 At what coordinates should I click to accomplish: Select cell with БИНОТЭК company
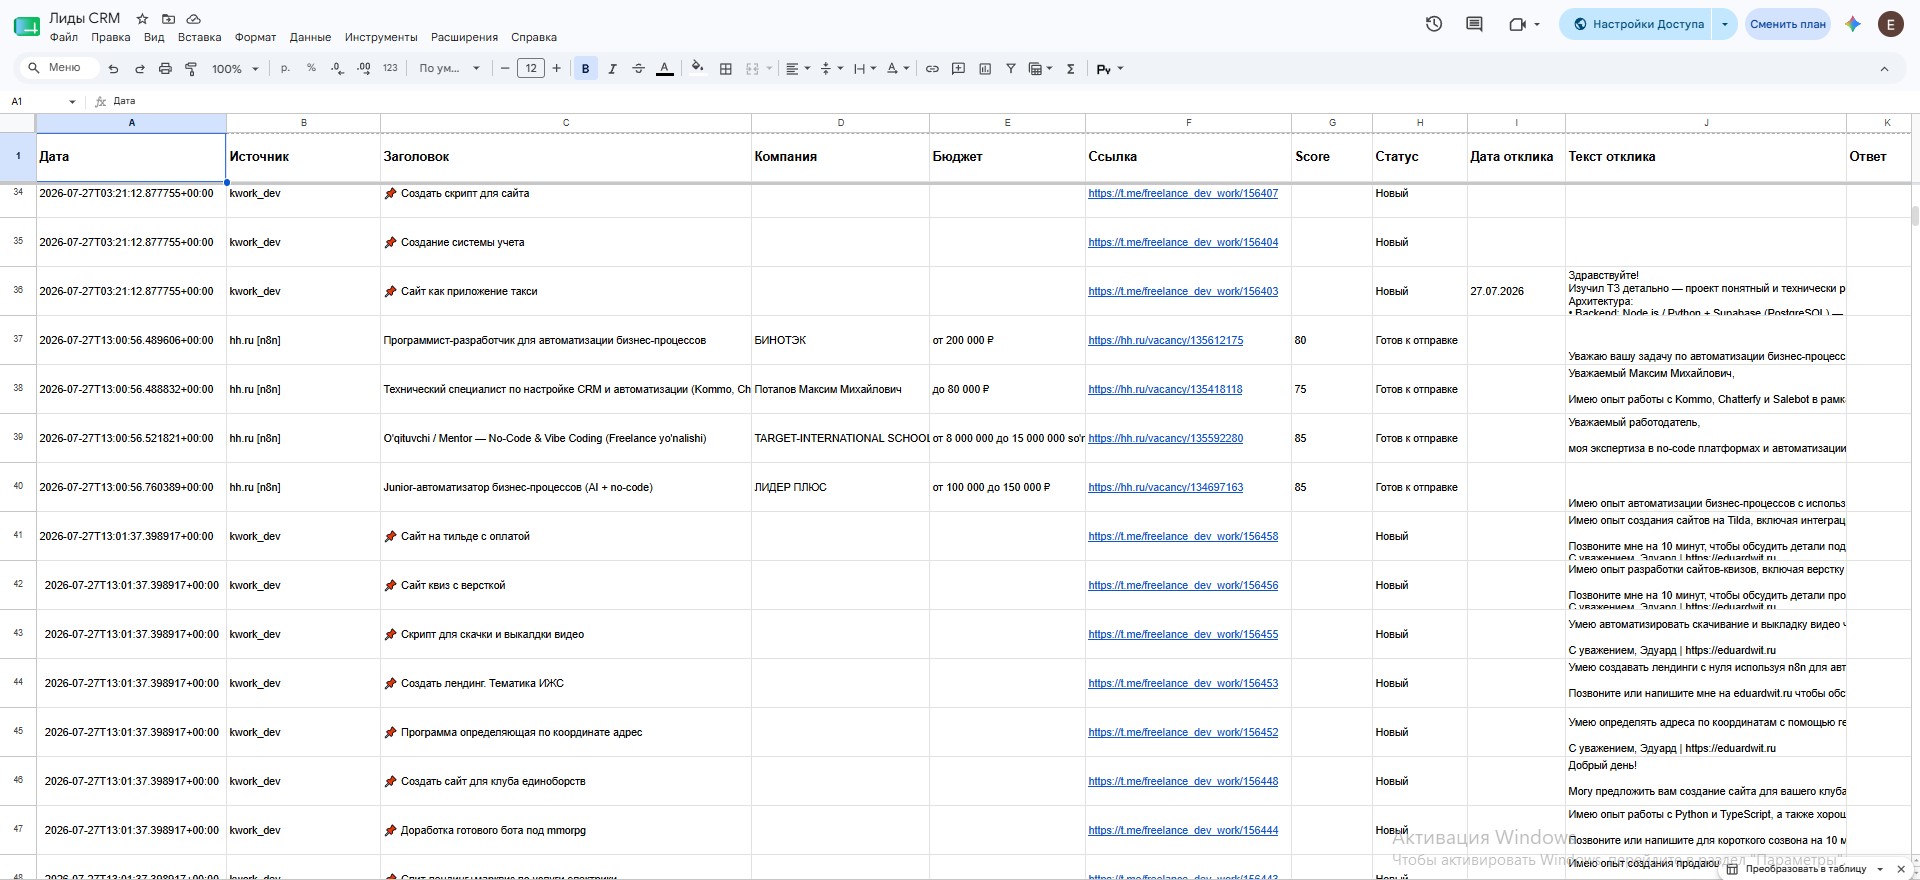point(840,340)
